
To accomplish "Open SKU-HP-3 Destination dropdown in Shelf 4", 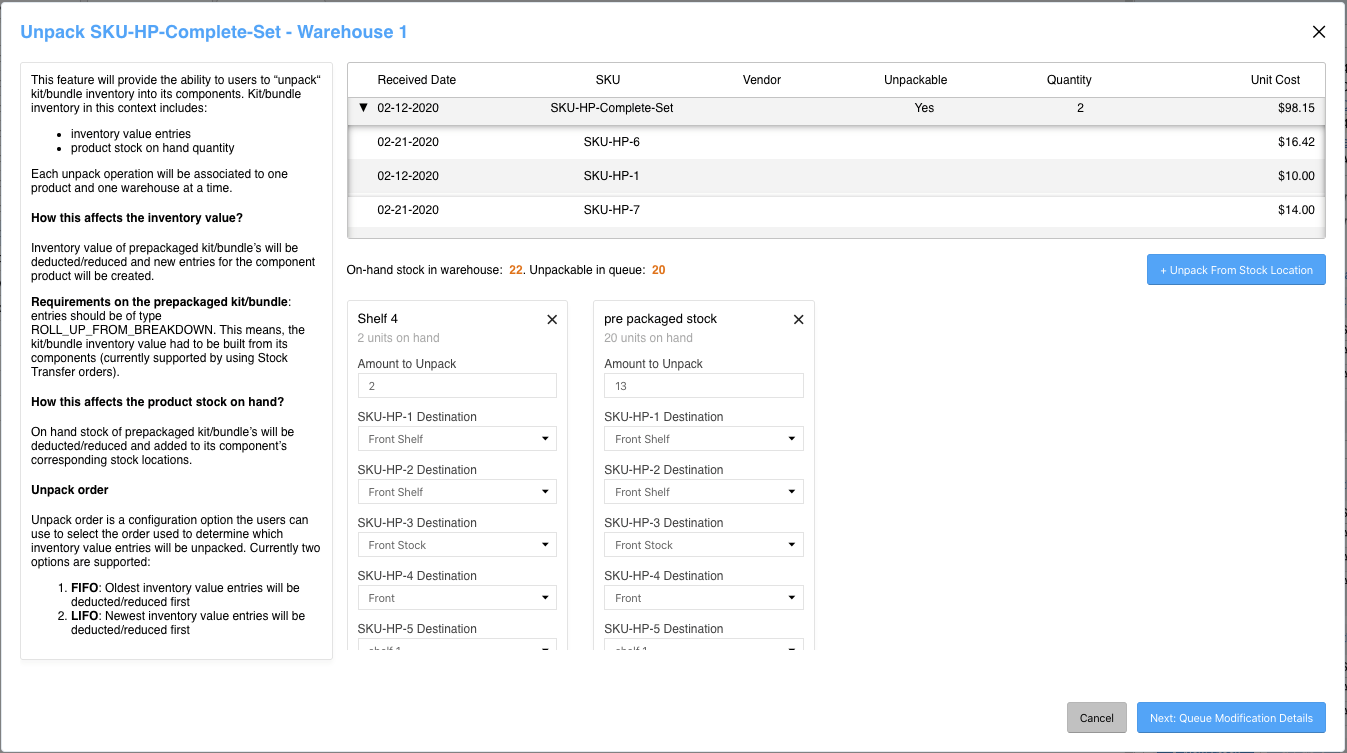I will click(457, 544).
